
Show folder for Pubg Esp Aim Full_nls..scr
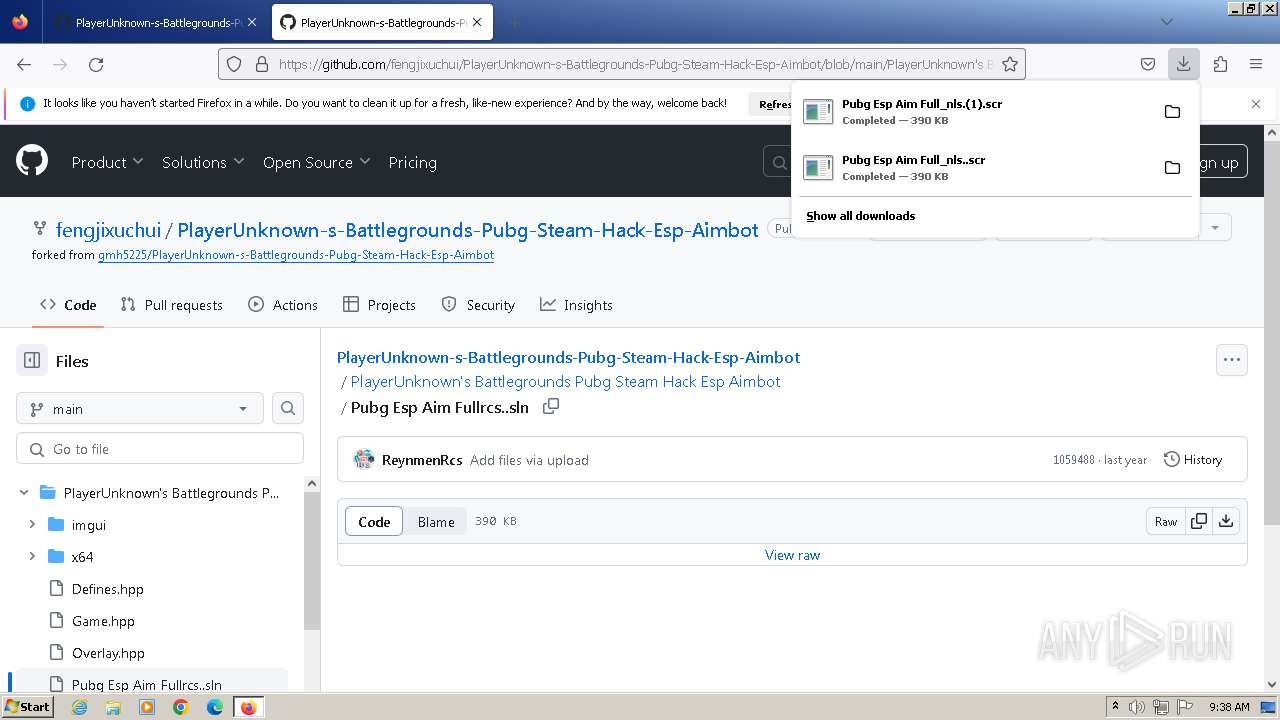1172,167
